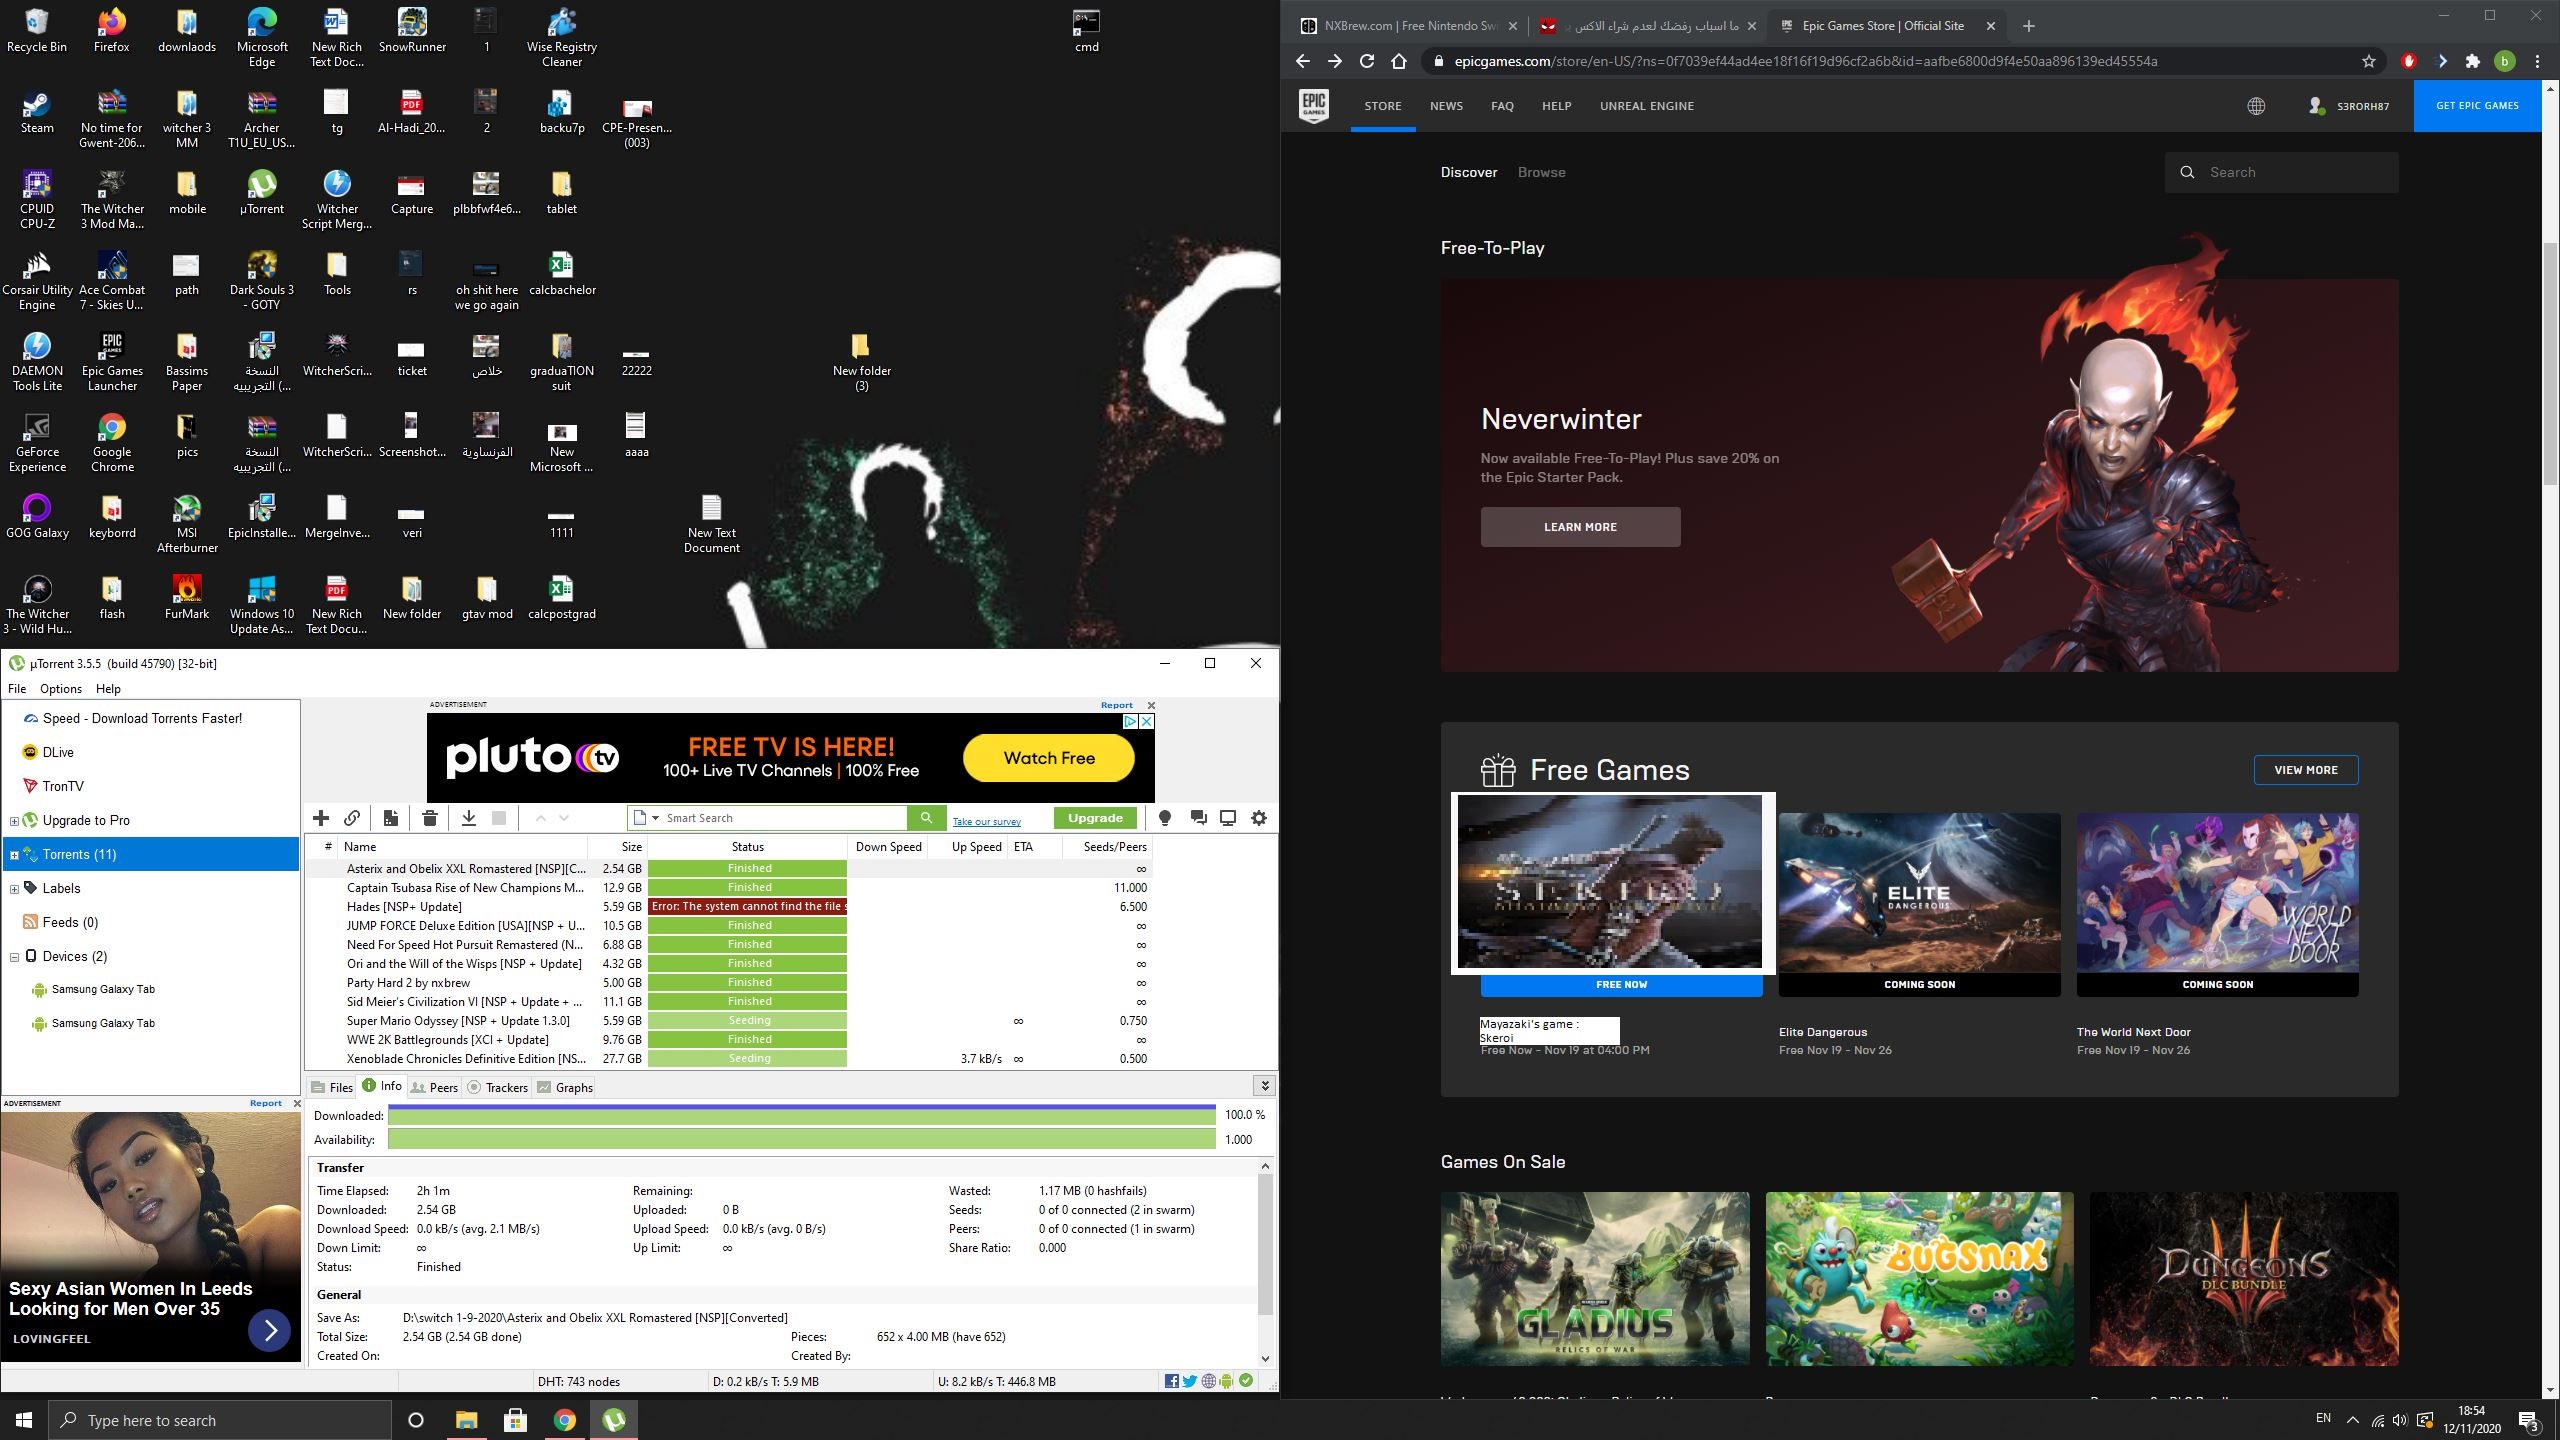Viewport: 2560px width, 1440px height.
Task: Click Watch Free on the Pluto TV ad
Action: [x=1049, y=758]
